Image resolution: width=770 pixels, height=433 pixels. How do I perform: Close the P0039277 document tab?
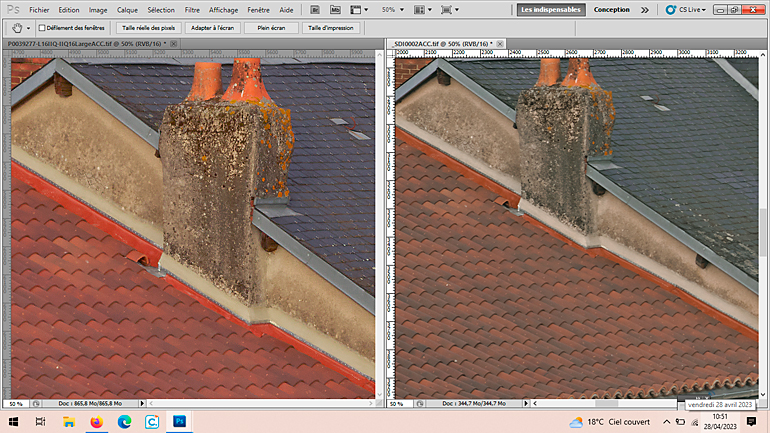(x=174, y=44)
